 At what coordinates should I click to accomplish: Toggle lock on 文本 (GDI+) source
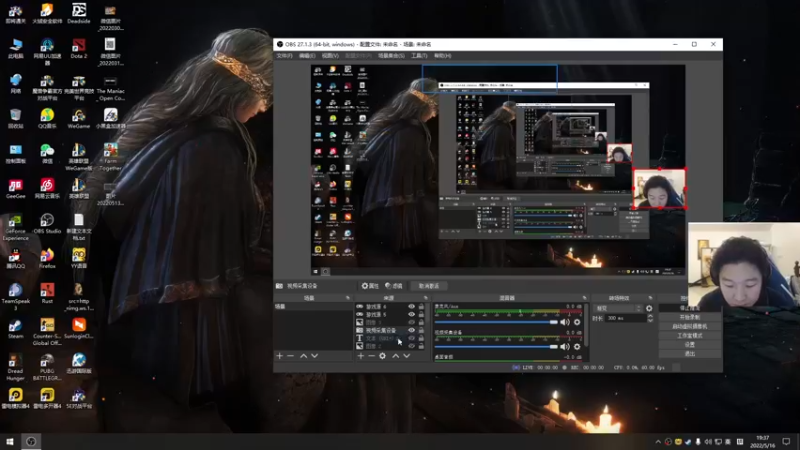(x=421, y=338)
